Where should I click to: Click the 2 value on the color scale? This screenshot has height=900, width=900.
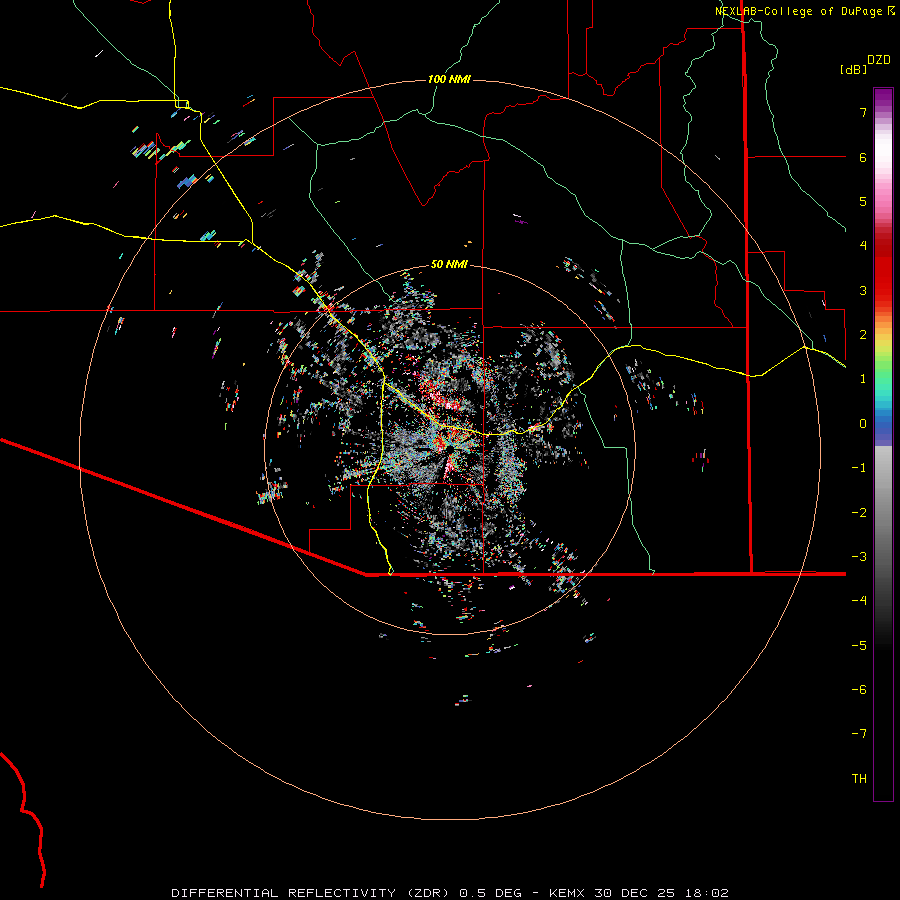(863, 335)
